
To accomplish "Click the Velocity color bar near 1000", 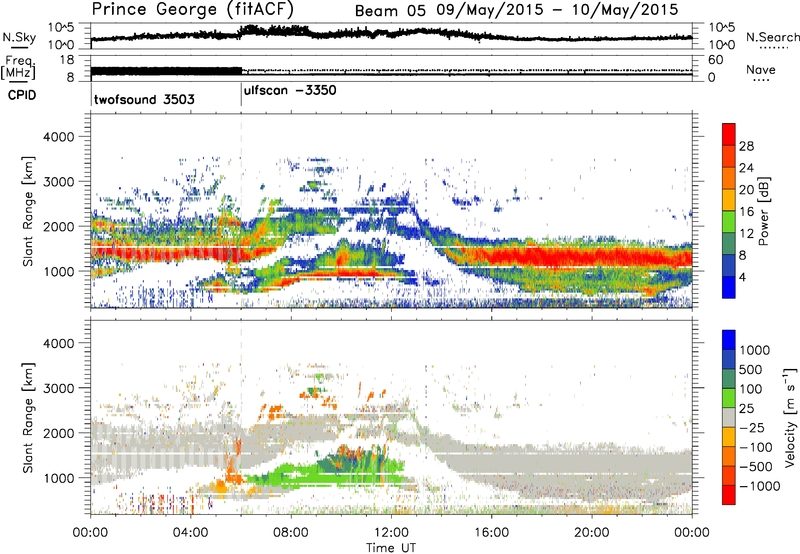I will (x=729, y=350).
